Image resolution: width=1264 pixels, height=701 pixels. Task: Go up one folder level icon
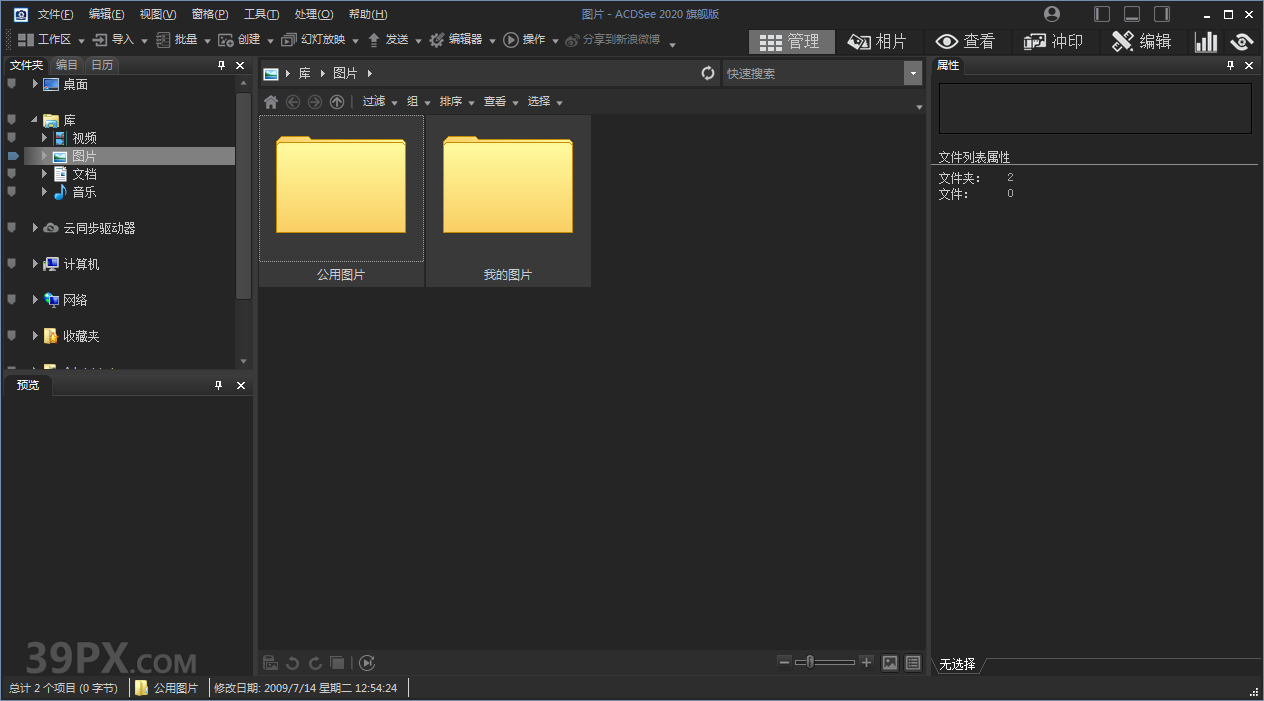click(337, 102)
